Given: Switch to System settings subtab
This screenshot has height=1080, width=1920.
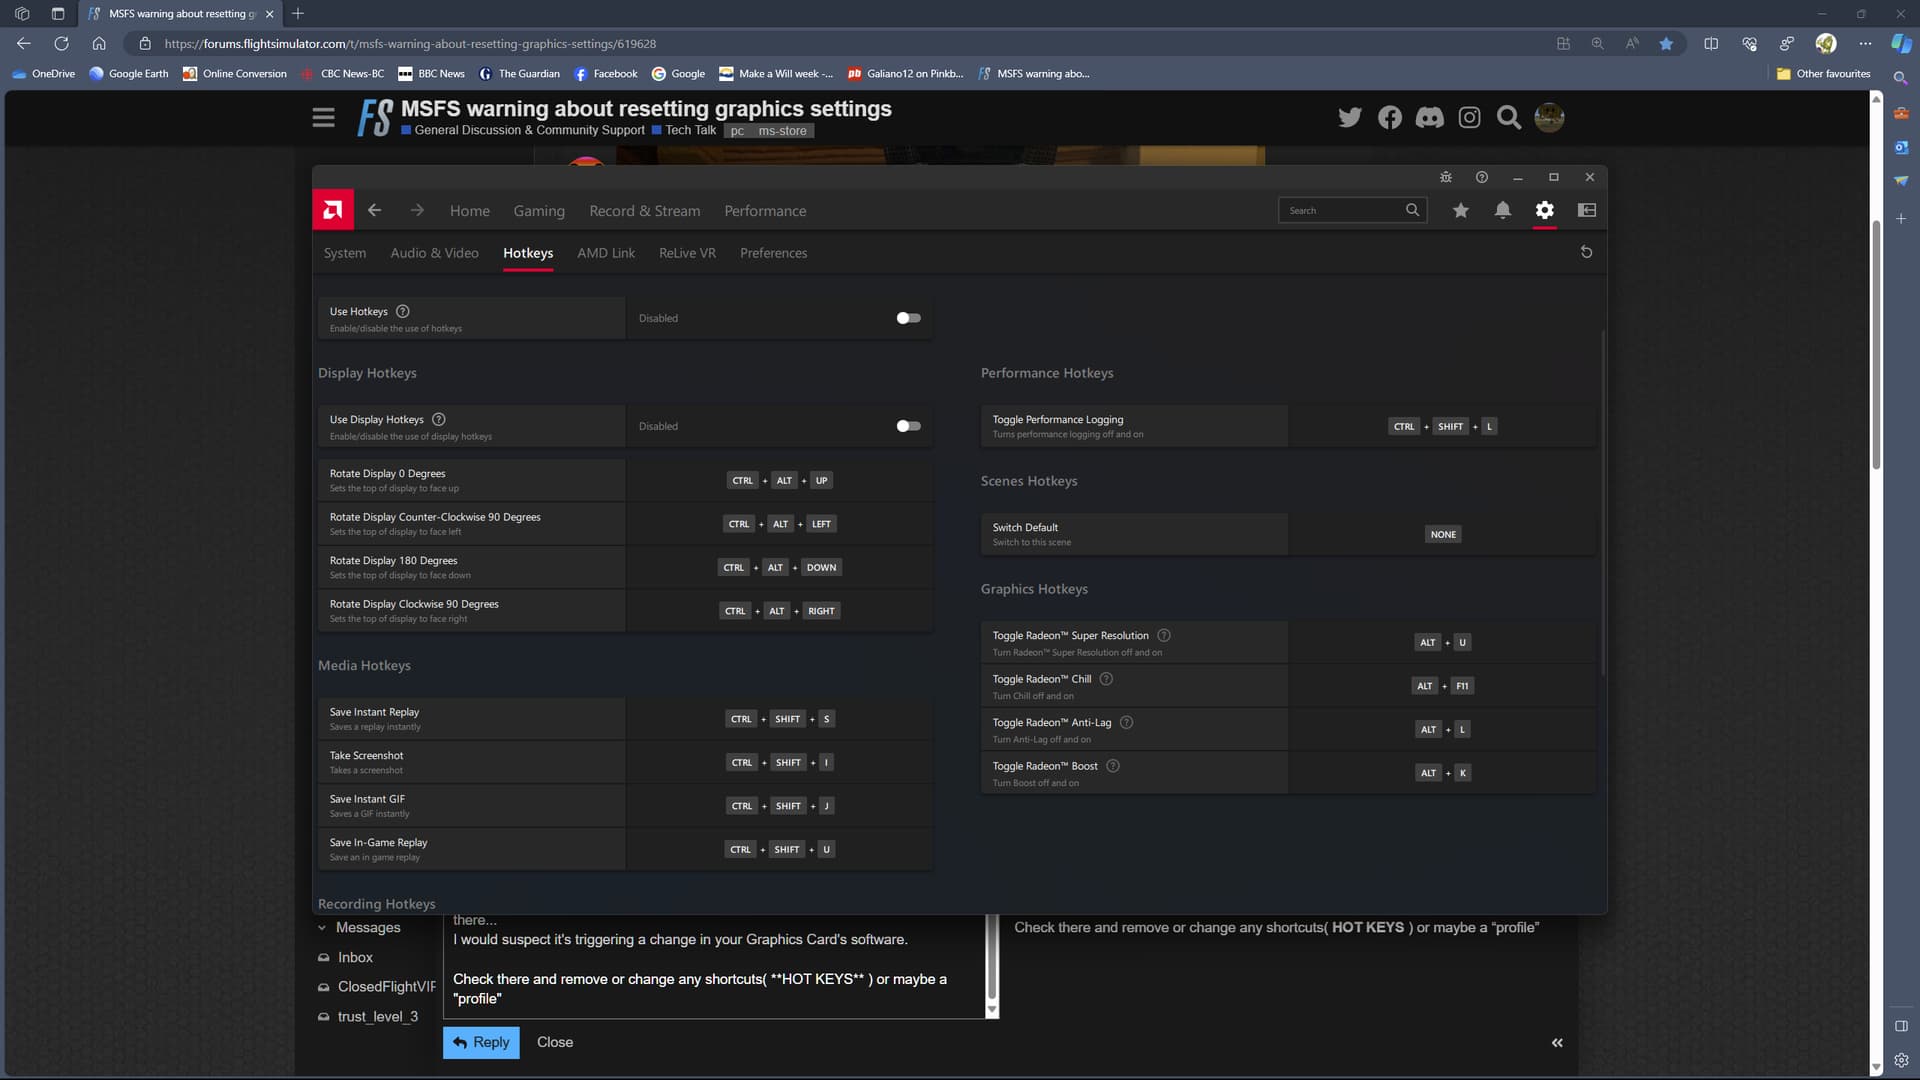Looking at the screenshot, I should (345, 253).
